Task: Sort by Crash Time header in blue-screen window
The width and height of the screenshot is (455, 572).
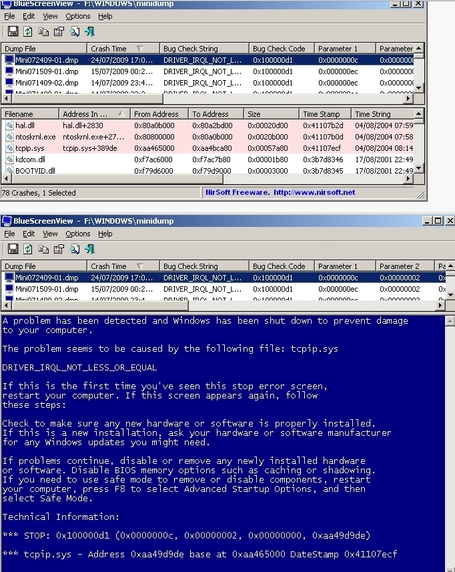Action: click(x=123, y=266)
